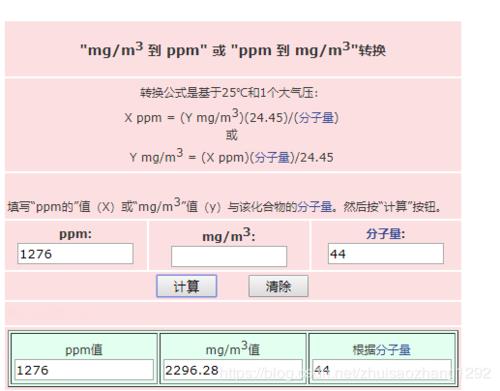Focus the empty mg/m3 input field
Viewport: 500px width, 391px height.
(x=229, y=256)
